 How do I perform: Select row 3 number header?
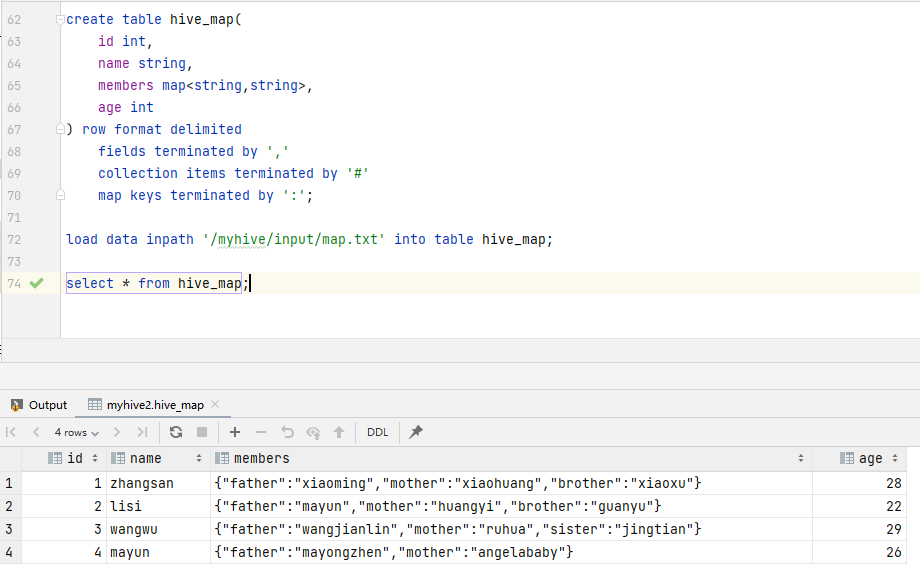(x=10, y=529)
